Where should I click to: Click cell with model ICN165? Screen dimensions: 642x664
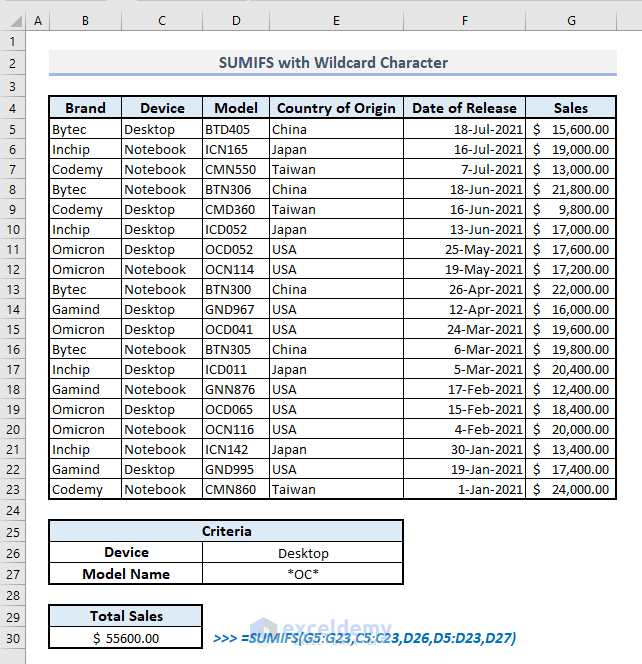pyautogui.click(x=236, y=149)
